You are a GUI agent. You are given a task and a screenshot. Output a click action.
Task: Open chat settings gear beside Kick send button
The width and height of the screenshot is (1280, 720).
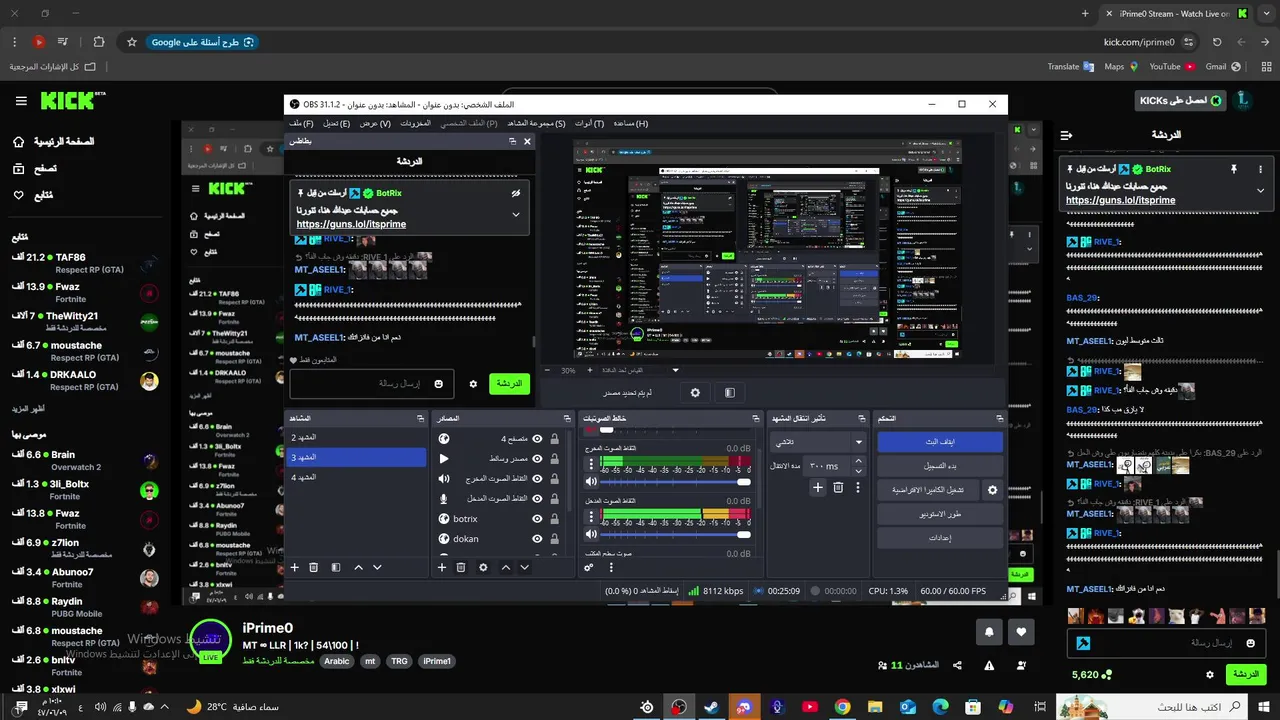[x=1209, y=675]
